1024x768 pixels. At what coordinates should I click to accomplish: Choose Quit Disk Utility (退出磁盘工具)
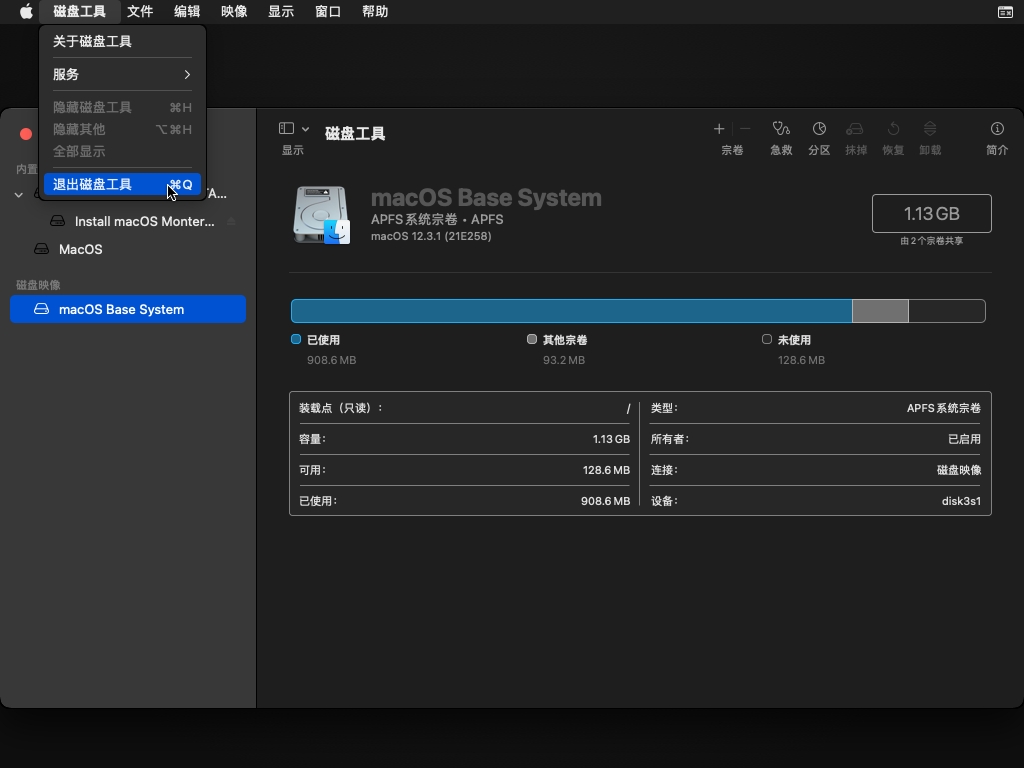(122, 185)
